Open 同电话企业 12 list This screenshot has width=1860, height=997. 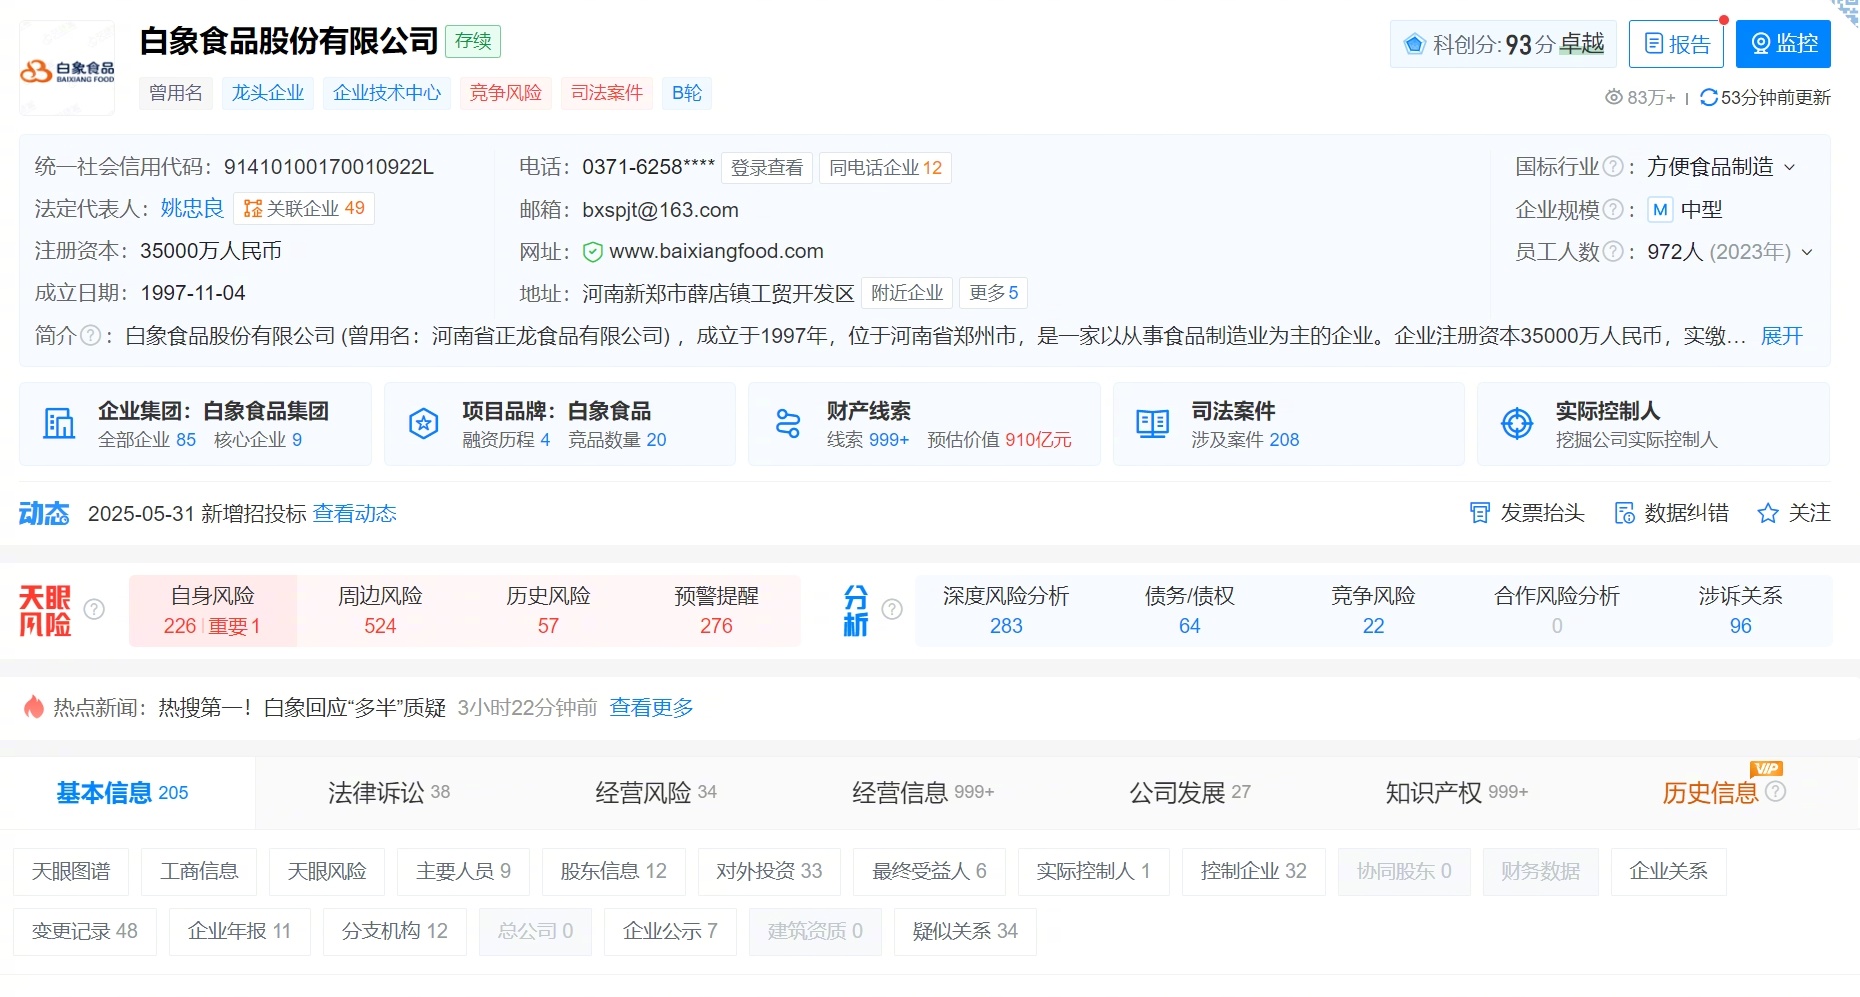[885, 167]
